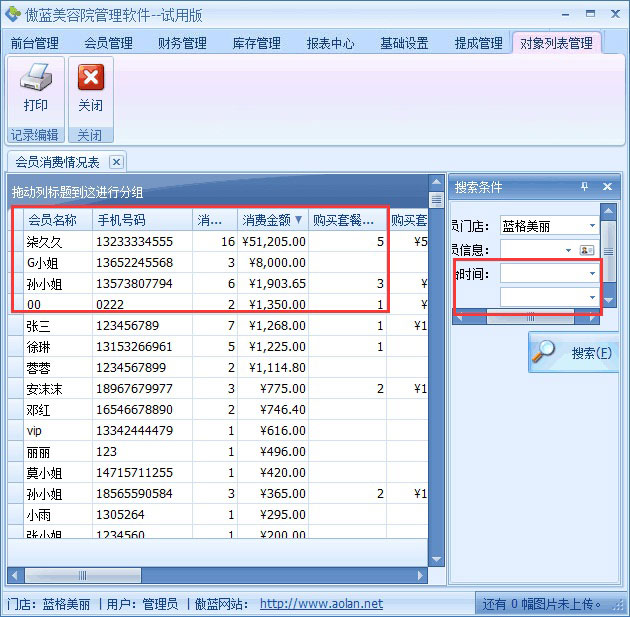
Task: Open the www.aolan.net website link
Action: 321,604
